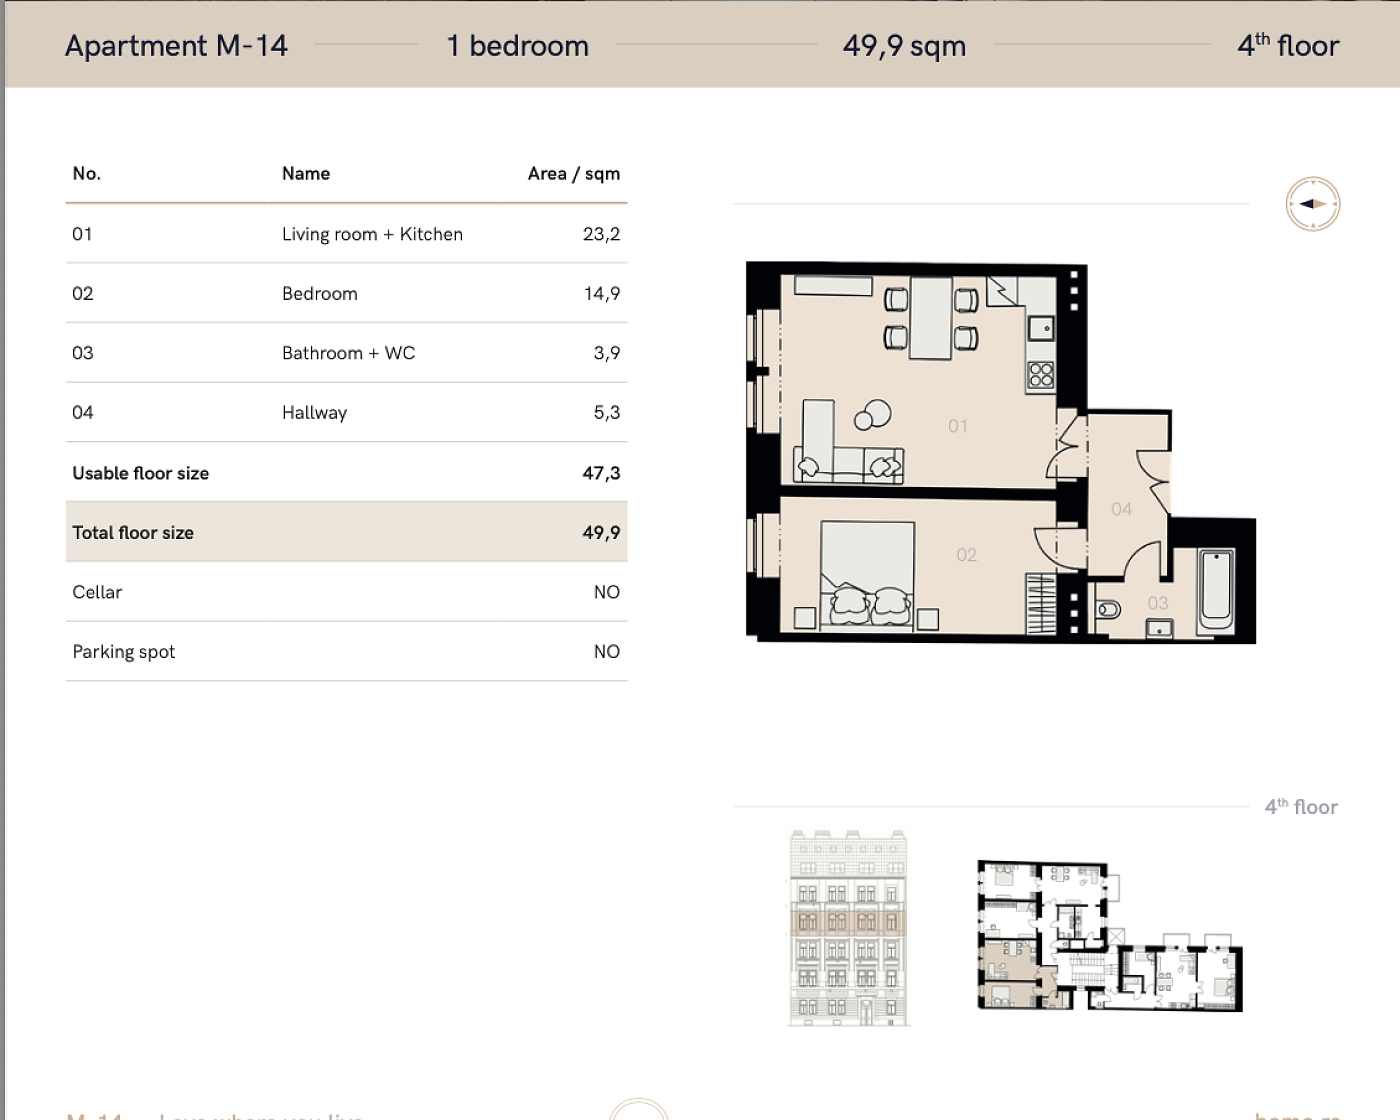Click the wardrobe in the bedroom plan
The height and width of the screenshot is (1120, 1400).
pos(1042,603)
